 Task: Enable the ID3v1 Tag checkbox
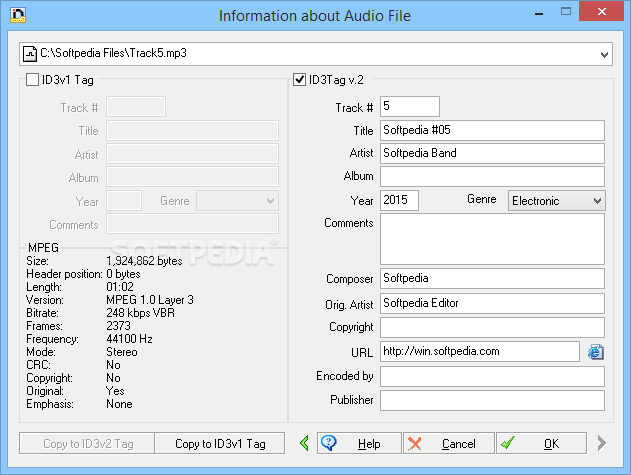coord(33,79)
